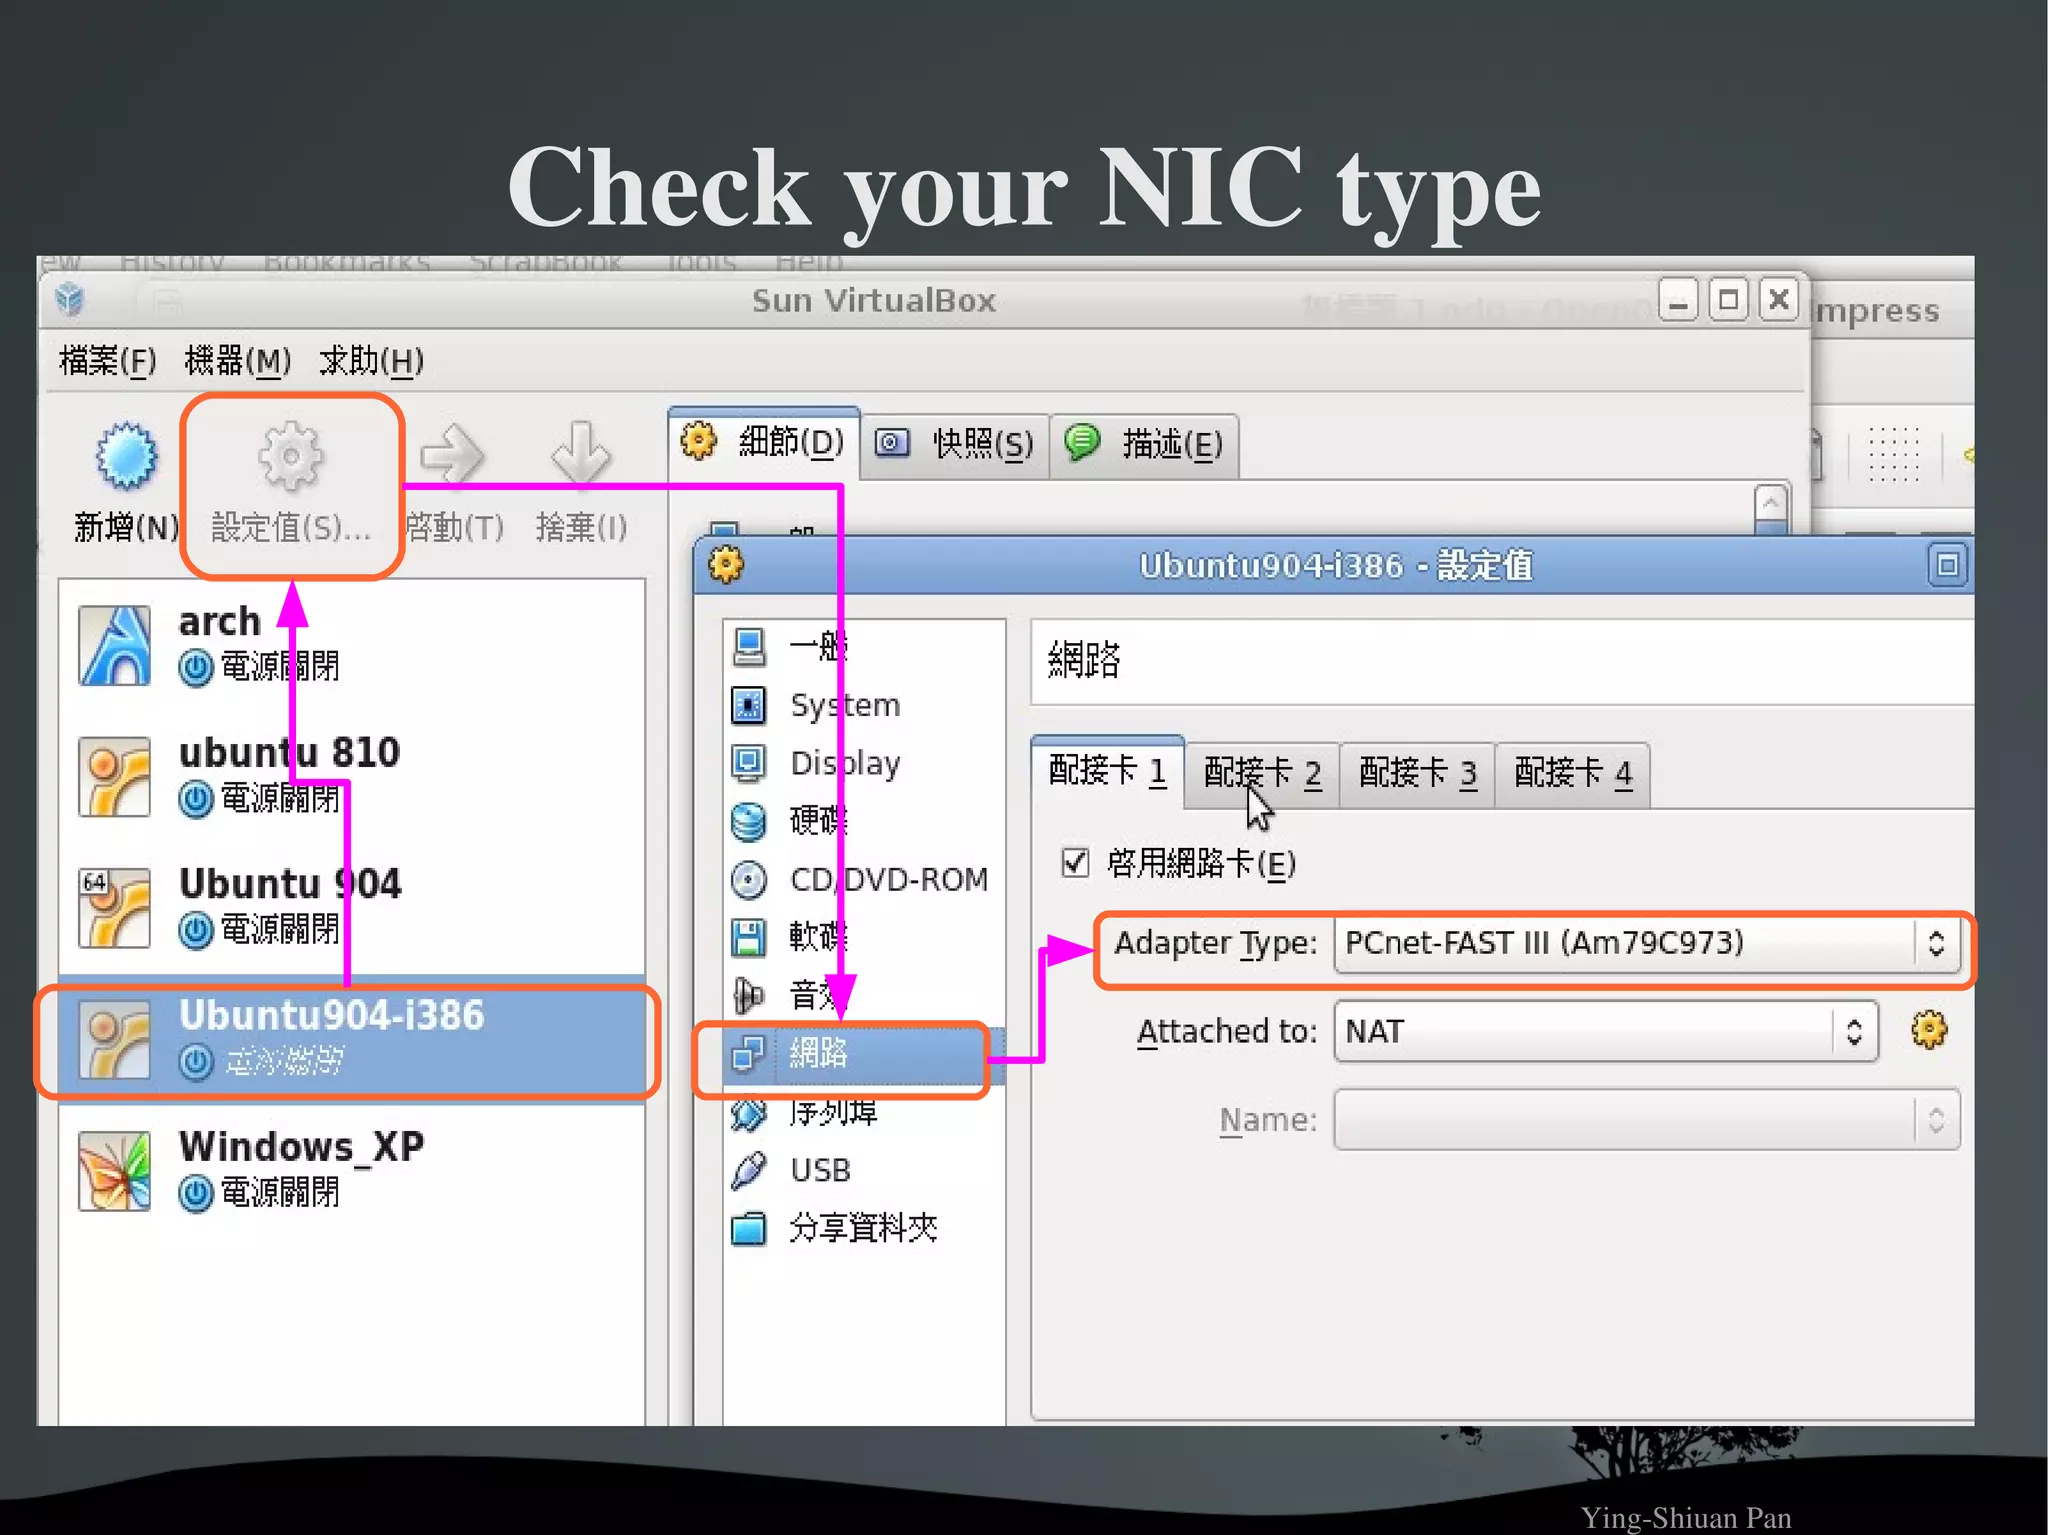Open the CD/DVD-ROM settings category

pos(864,879)
